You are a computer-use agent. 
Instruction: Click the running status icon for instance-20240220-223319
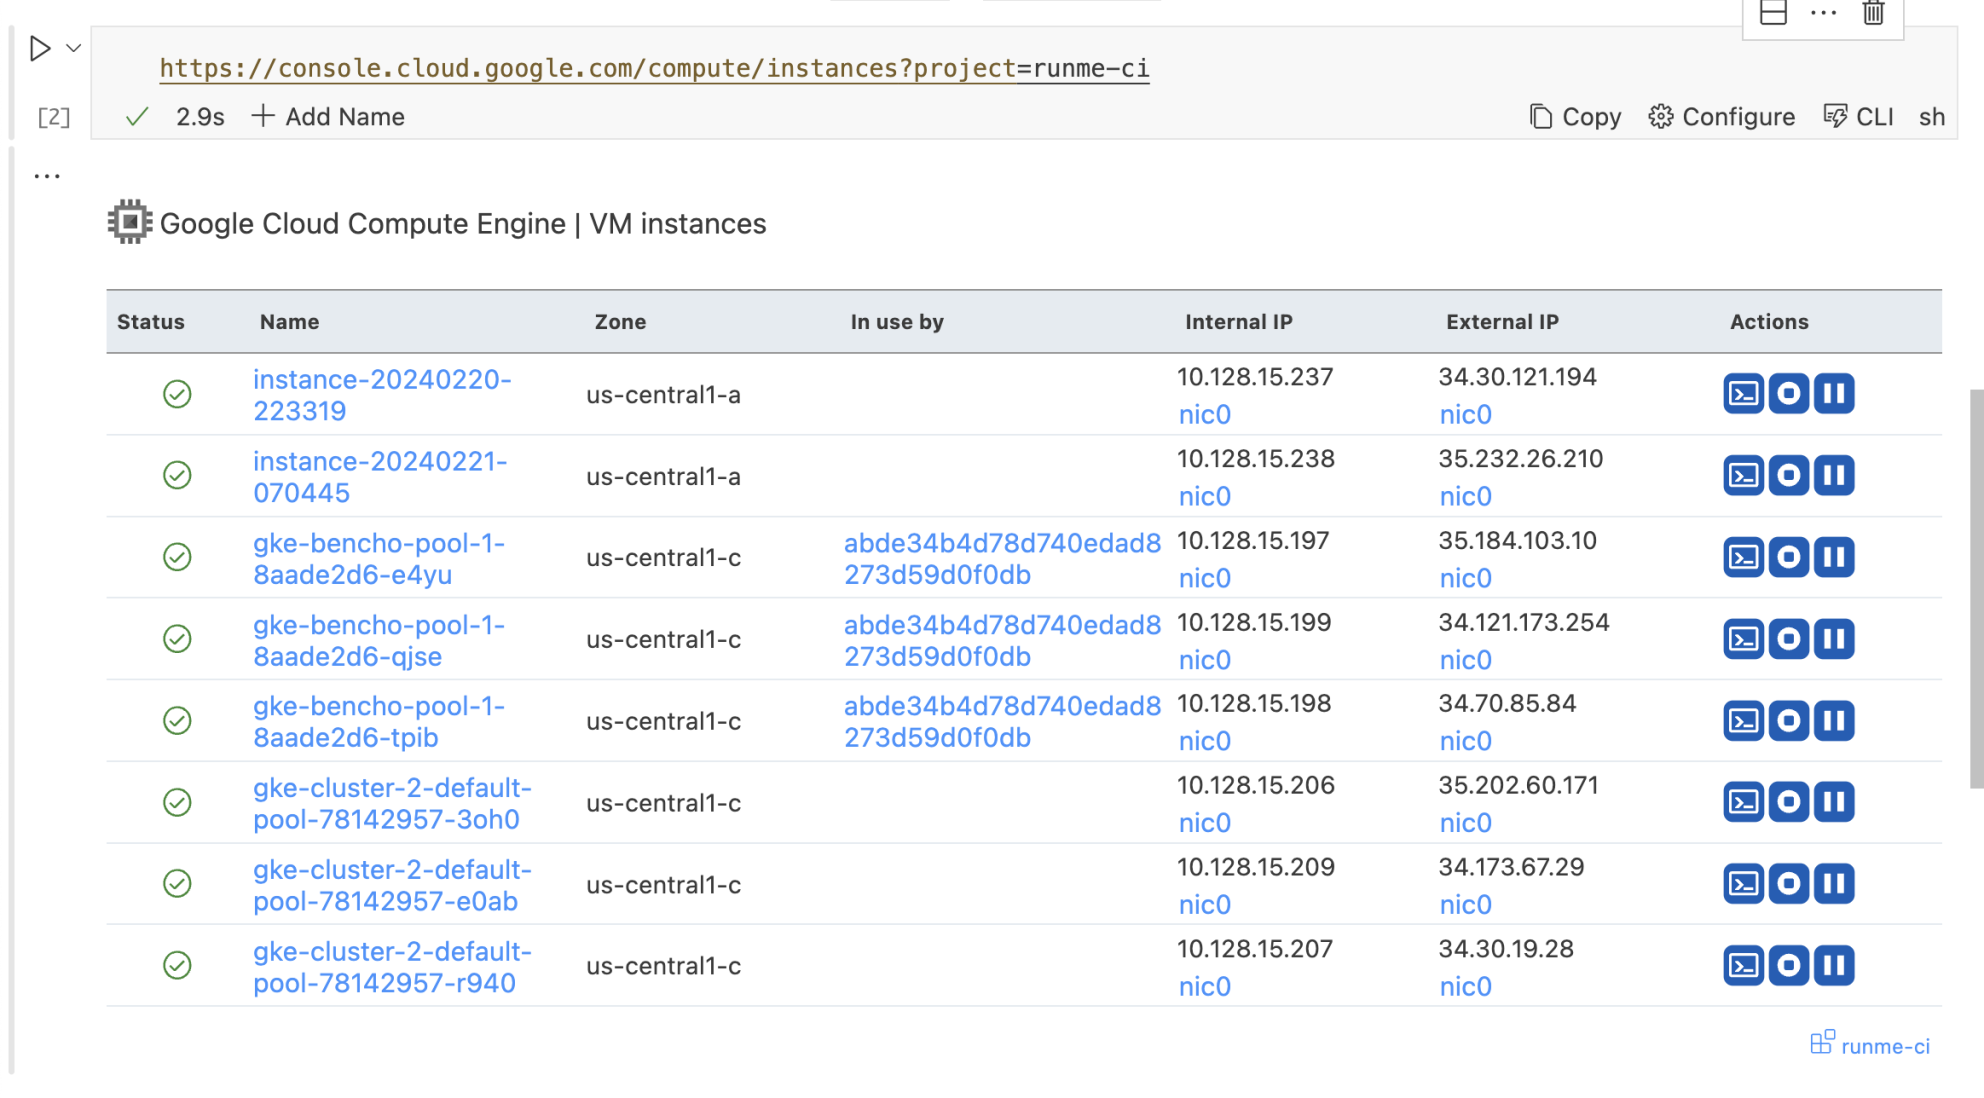[177, 394]
